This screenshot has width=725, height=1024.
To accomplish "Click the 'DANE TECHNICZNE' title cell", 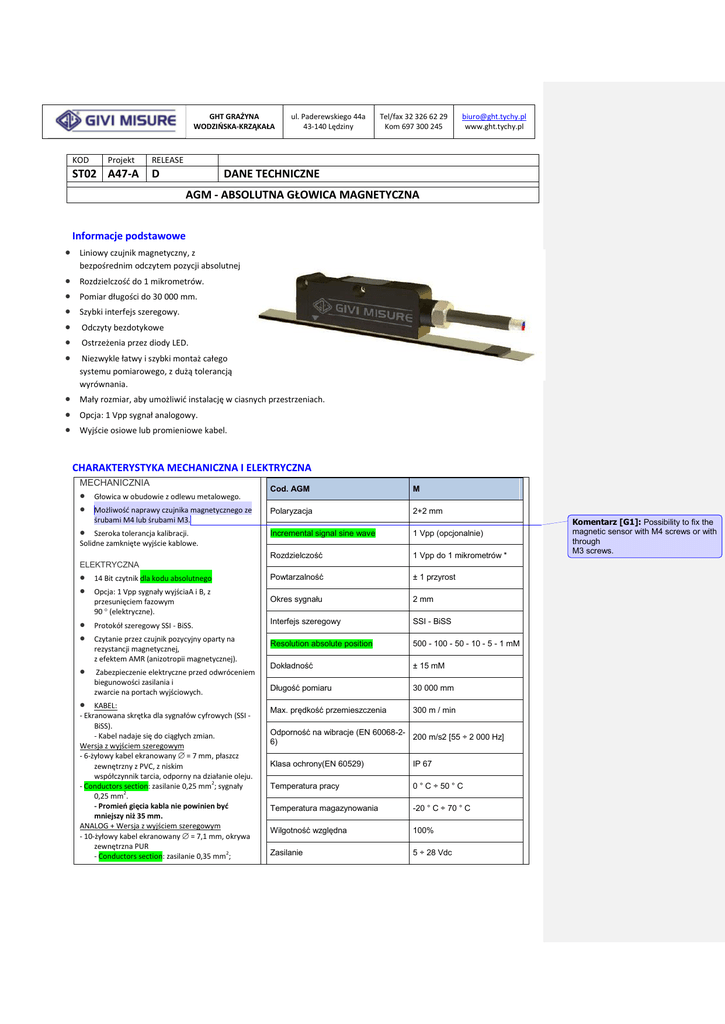I will coord(271,174).
